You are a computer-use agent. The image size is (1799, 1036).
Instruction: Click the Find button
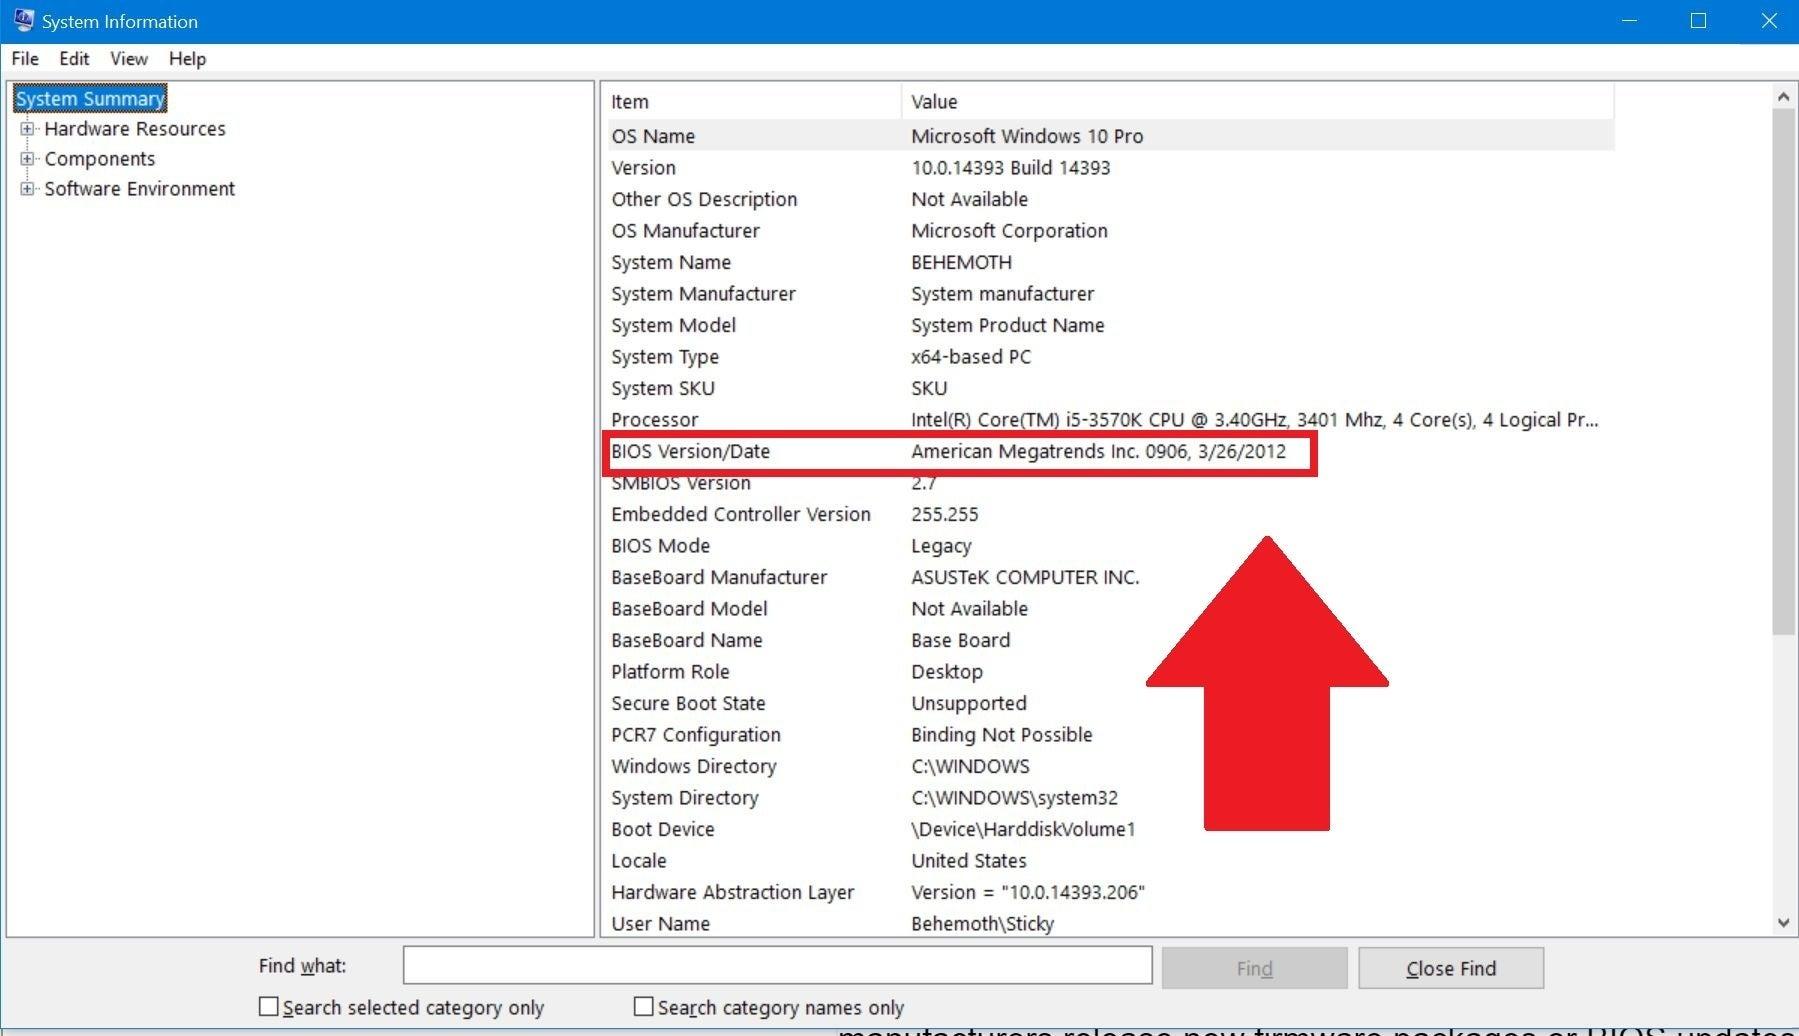pyautogui.click(x=1253, y=967)
